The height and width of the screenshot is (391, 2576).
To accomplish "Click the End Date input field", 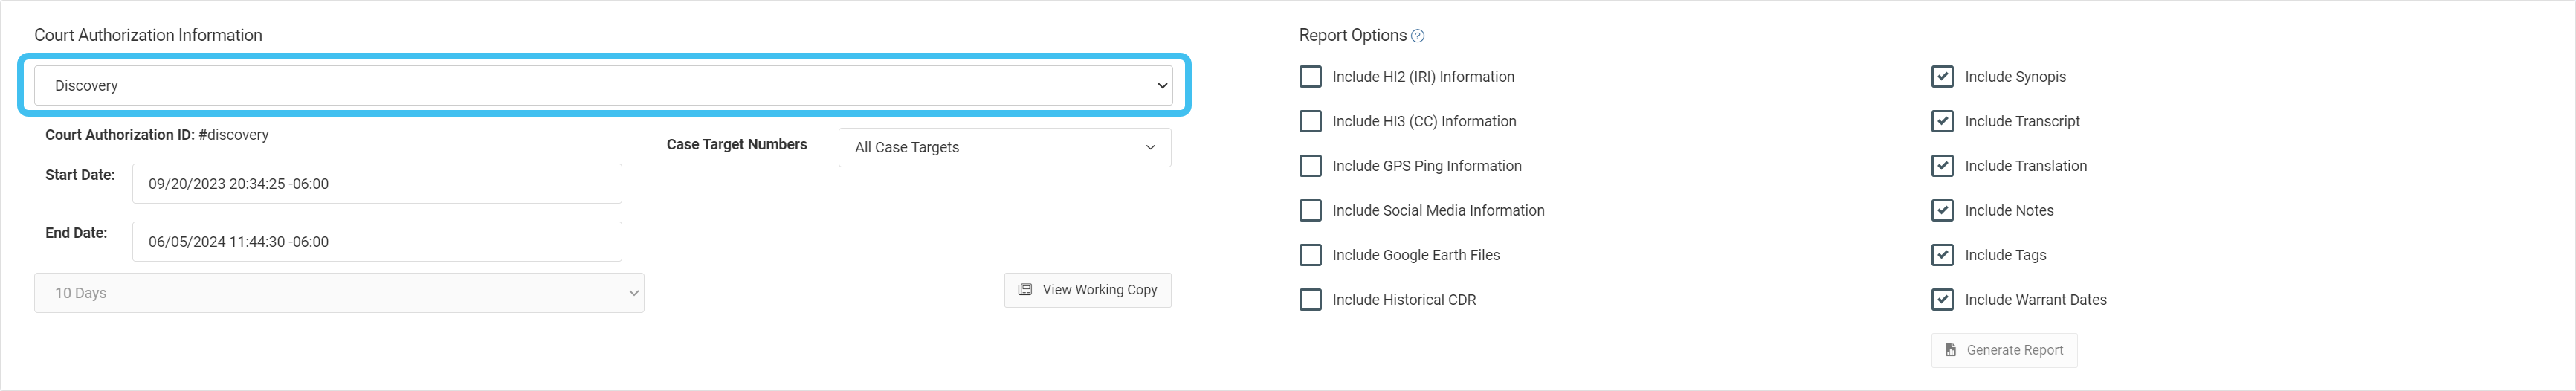I will pyautogui.click(x=376, y=242).
